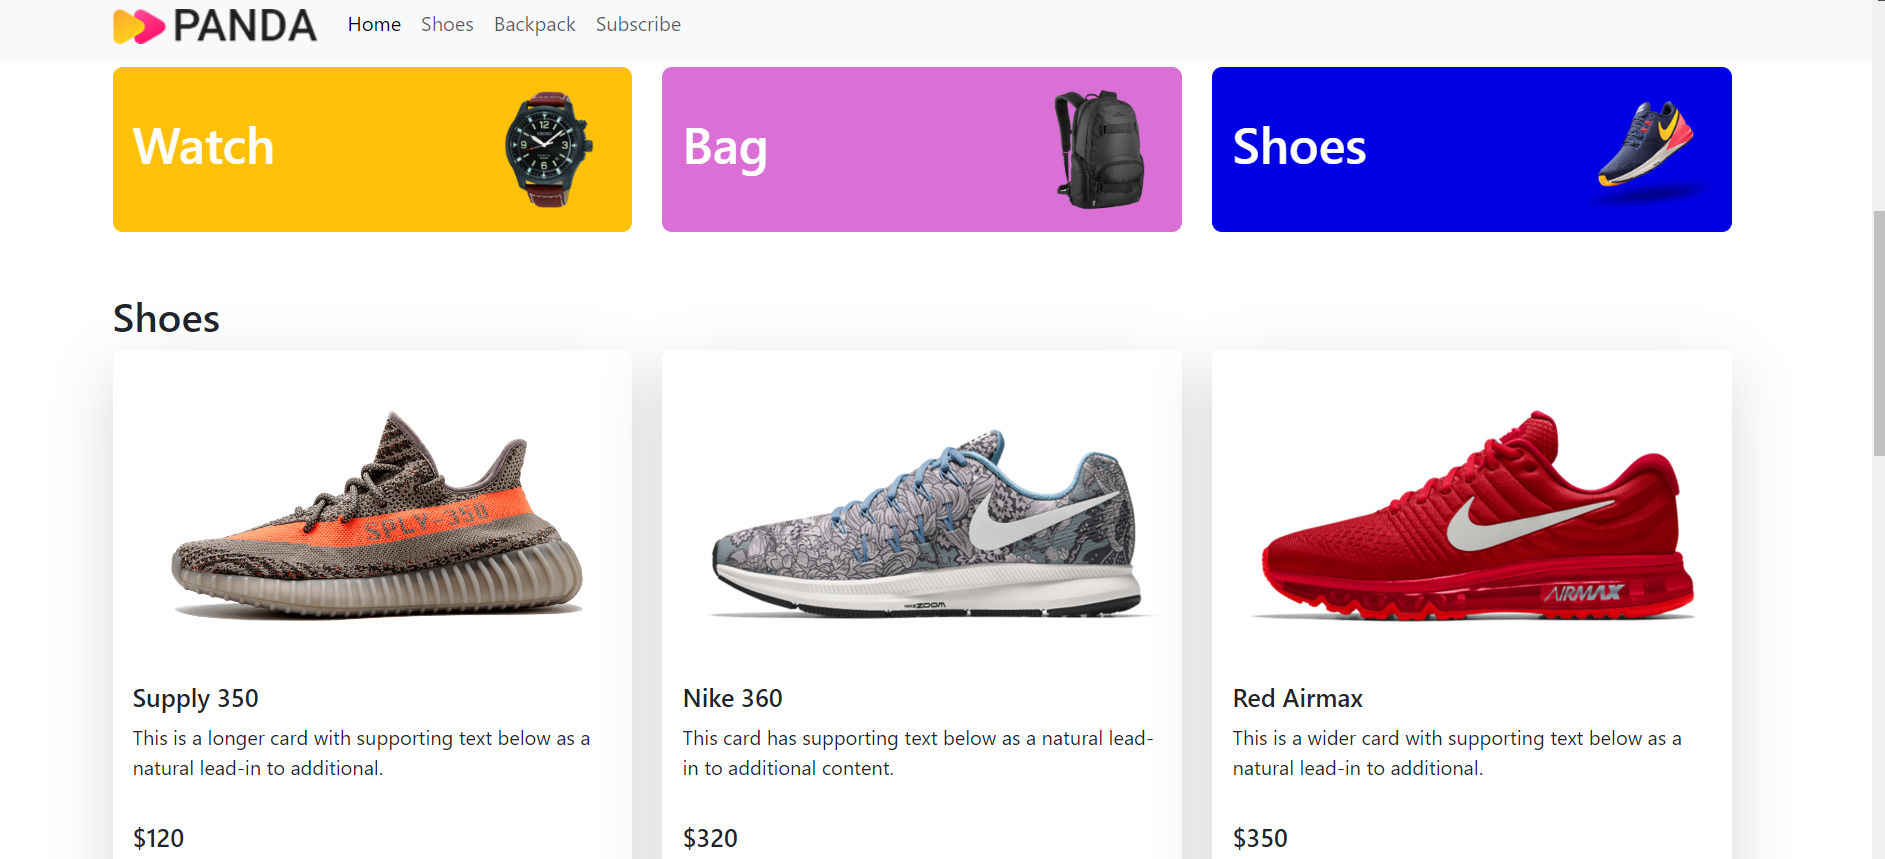This screenshot has width=1885, height=859.
Task: Select the Shoes navigation item
Action: (x=446, y=24)
